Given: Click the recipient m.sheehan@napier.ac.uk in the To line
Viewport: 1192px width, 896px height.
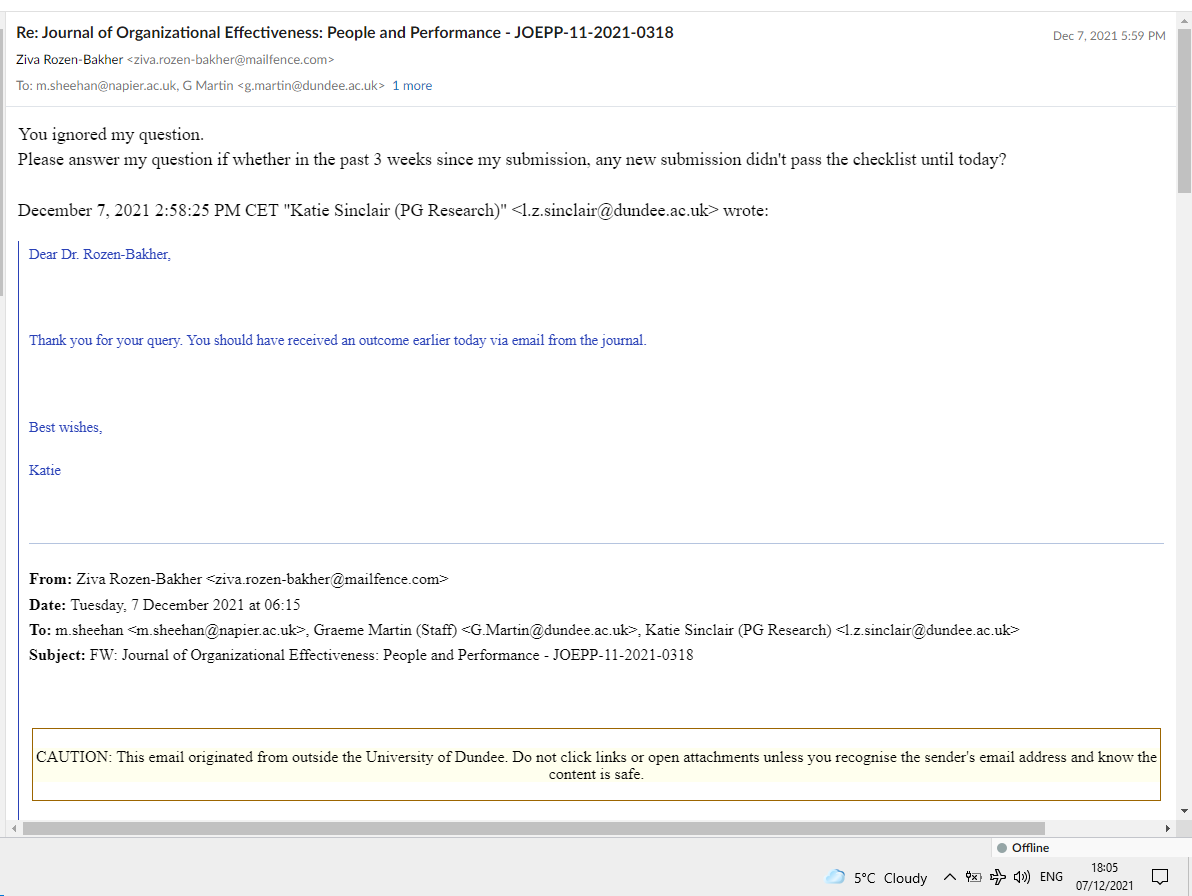Looking at the screenshot, I should [x=106, y=86].
